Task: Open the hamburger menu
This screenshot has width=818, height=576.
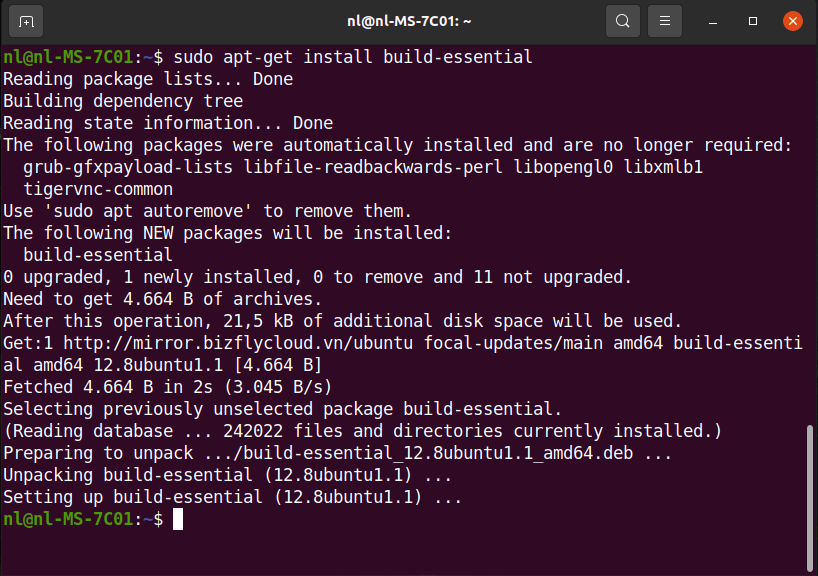Action: tap(665, 21)
